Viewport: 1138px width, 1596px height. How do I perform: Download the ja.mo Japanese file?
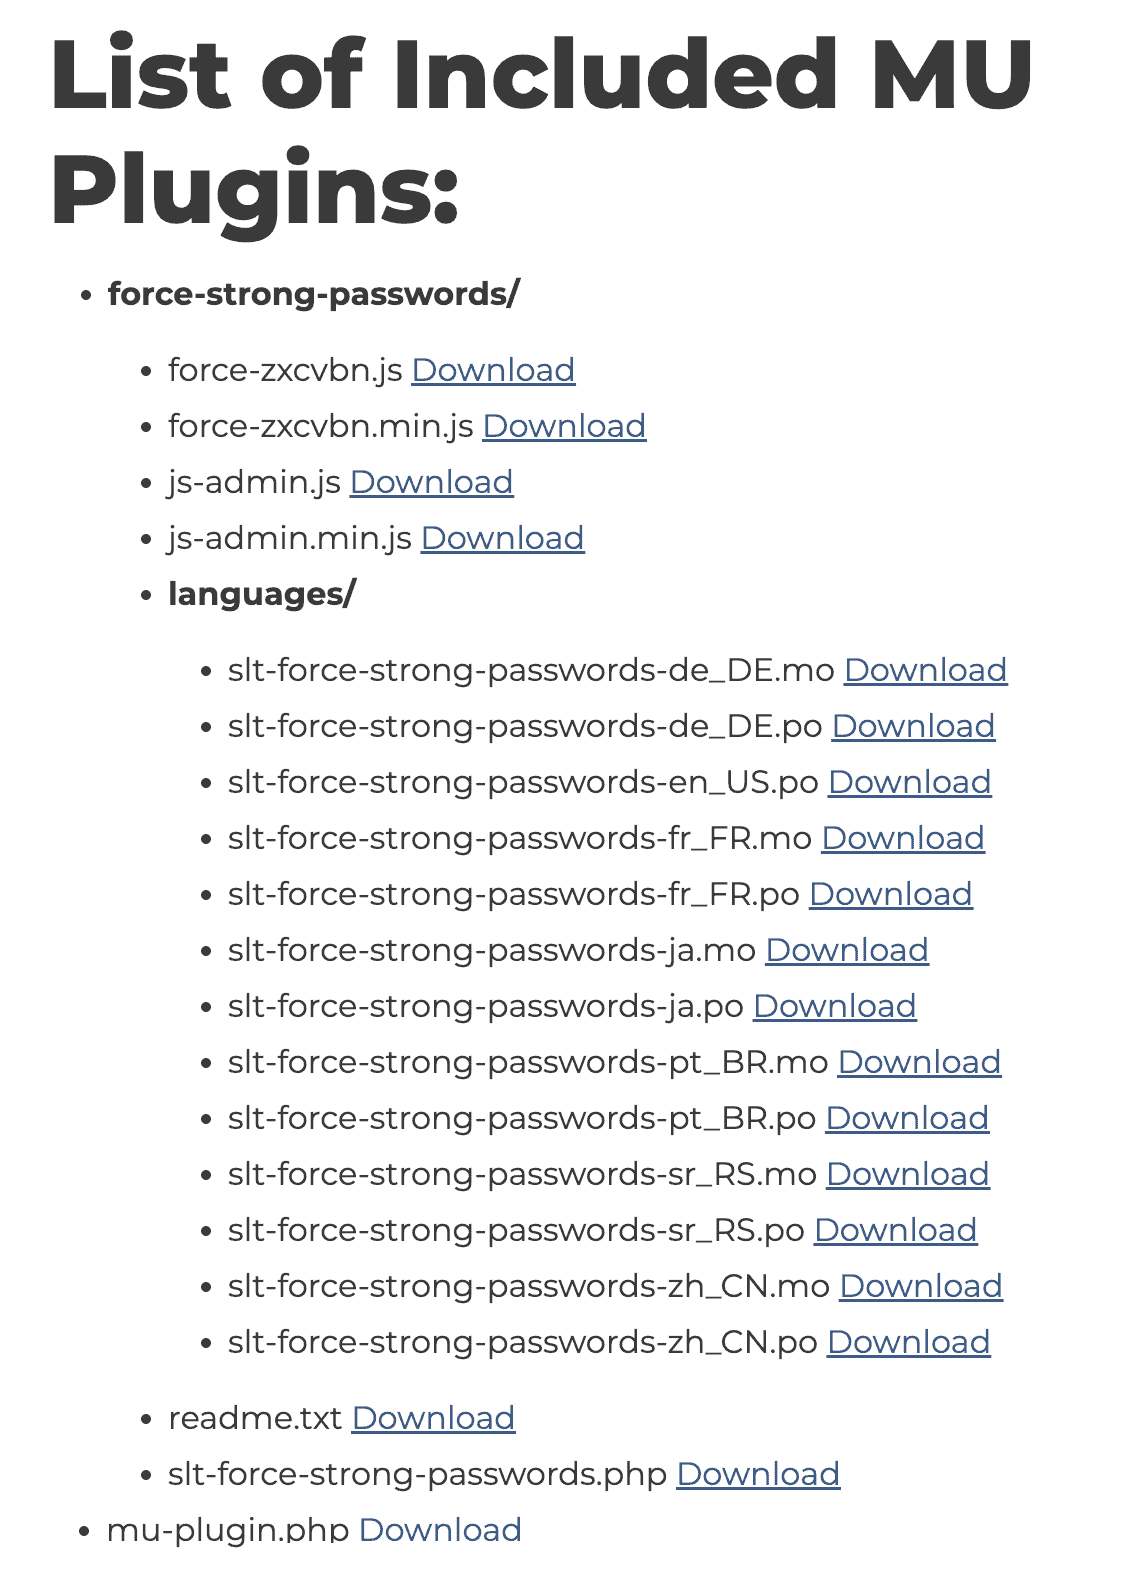tap(846, 950)
